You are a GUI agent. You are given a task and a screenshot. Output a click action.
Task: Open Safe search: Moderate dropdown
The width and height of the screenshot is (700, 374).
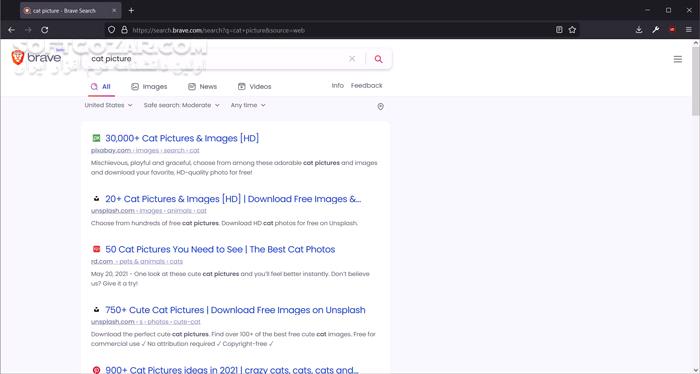182,105
